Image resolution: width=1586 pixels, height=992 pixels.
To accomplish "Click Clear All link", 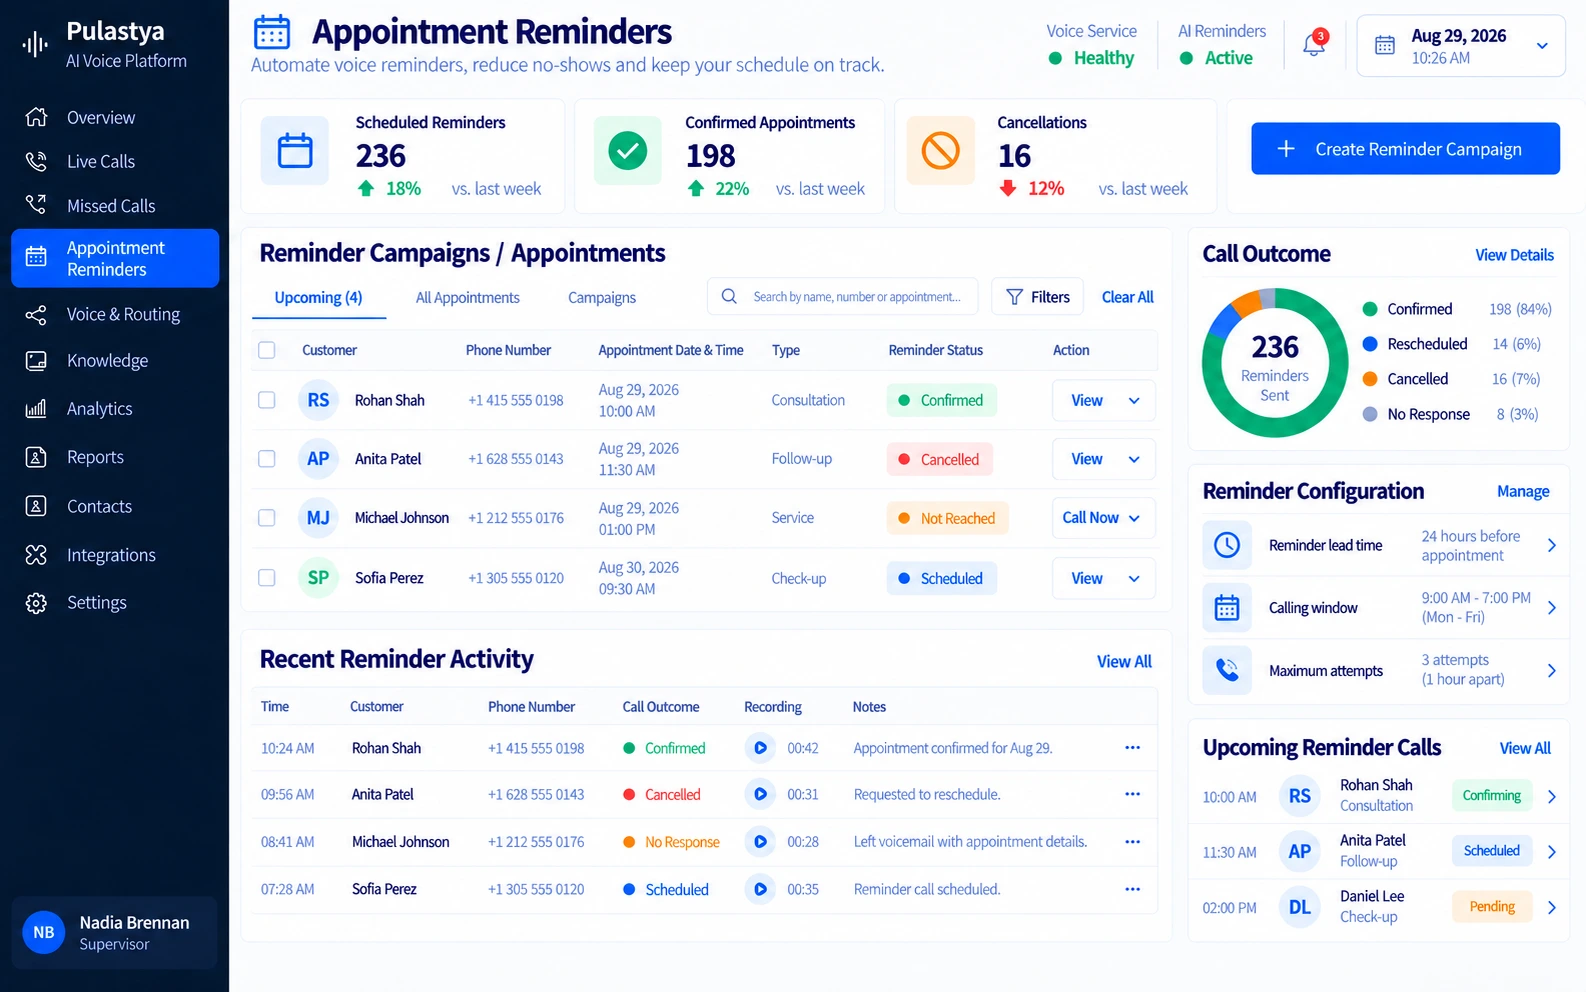I will (1127, 297).
